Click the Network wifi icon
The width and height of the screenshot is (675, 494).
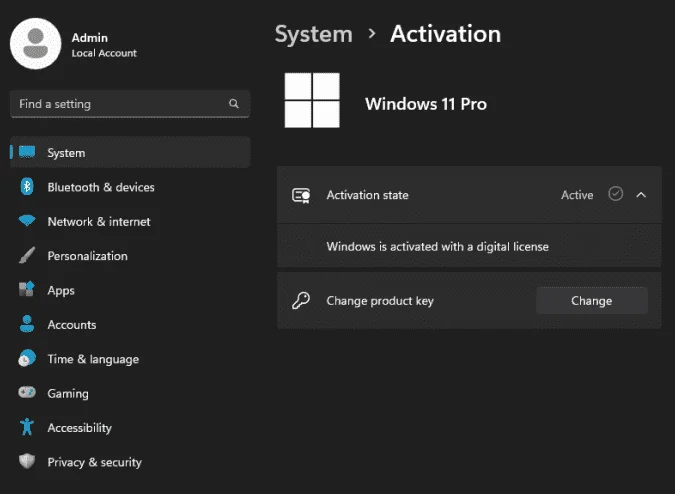click(27, 221)
